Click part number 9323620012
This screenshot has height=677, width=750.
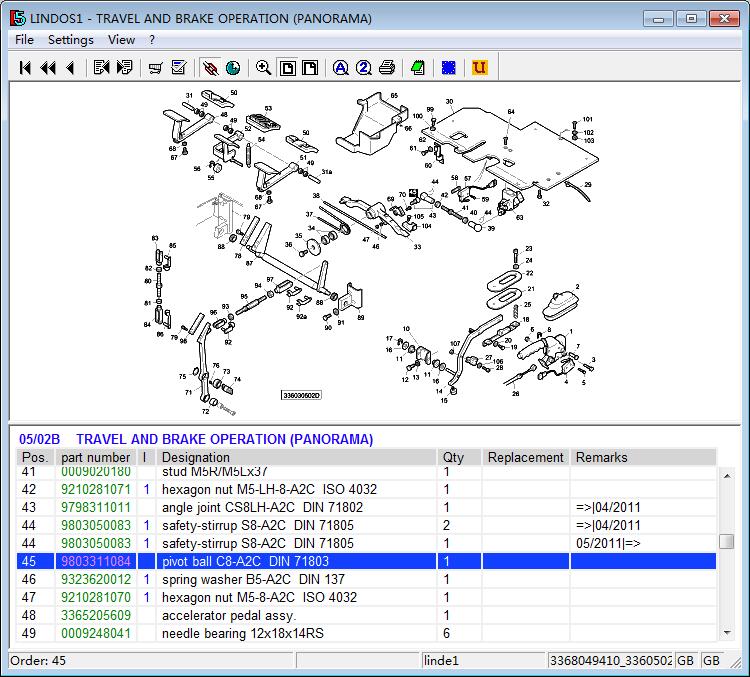pyautogui.click(x=96, y=579)
